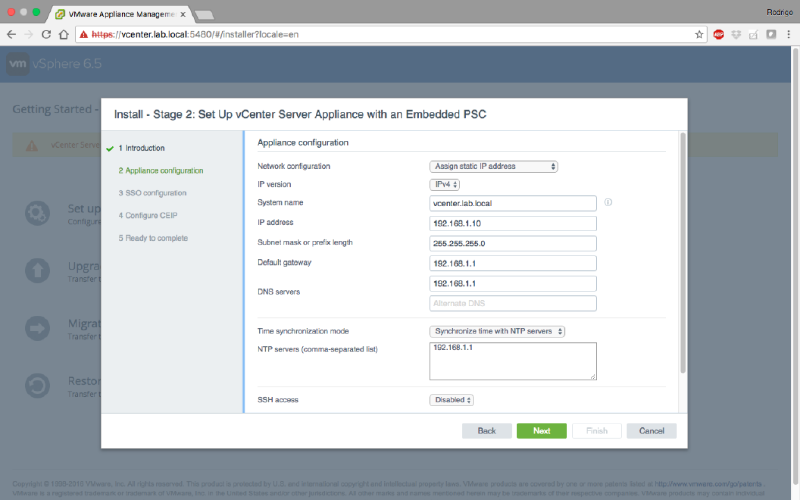Click the dialog's vertical scrollbar
Screen dimensions: 800x500
(683, 250)
